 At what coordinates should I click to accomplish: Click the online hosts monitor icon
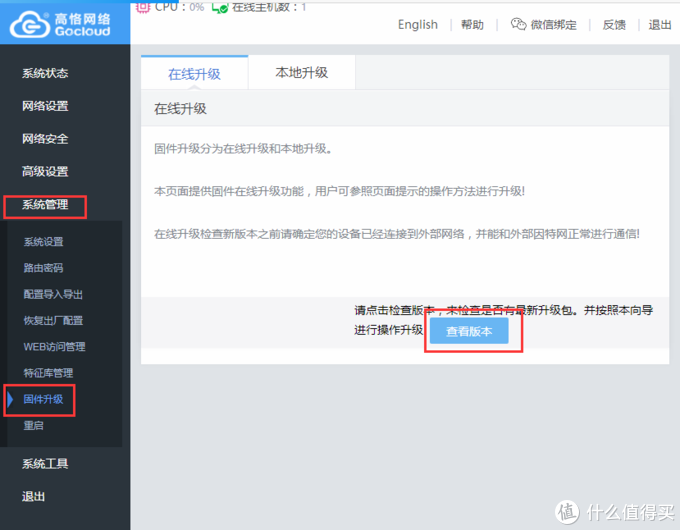pos(220,7)
